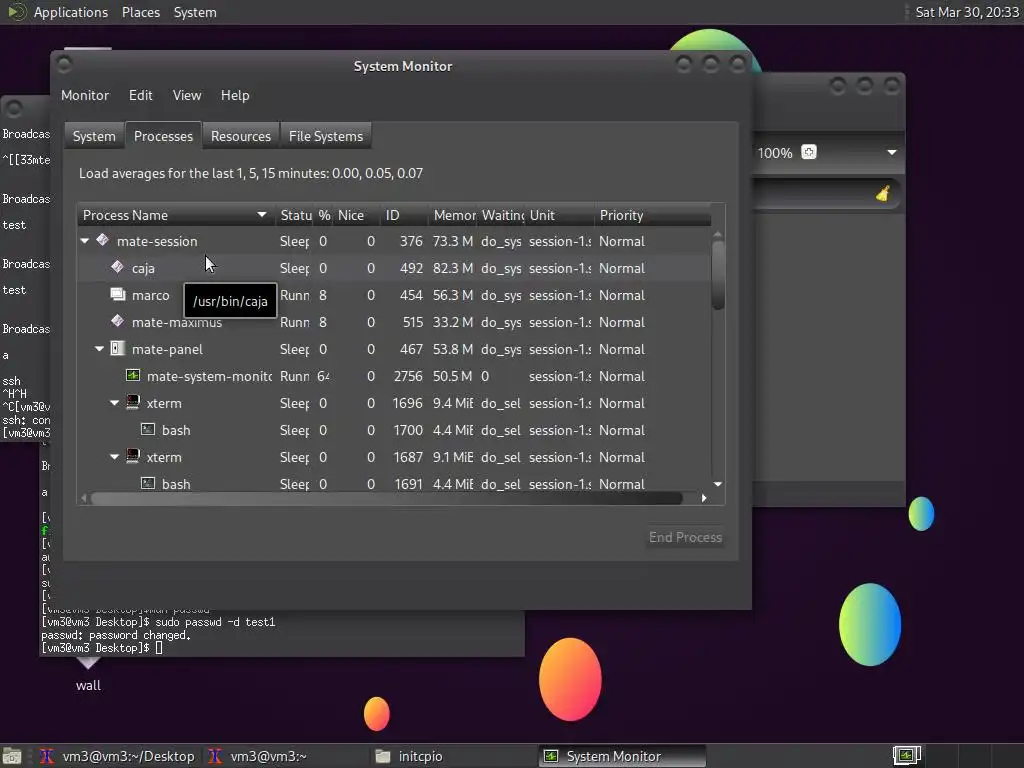Switch to the File Systems tab
Viewport: 1024px width, 768px height.
coord(326,136)
